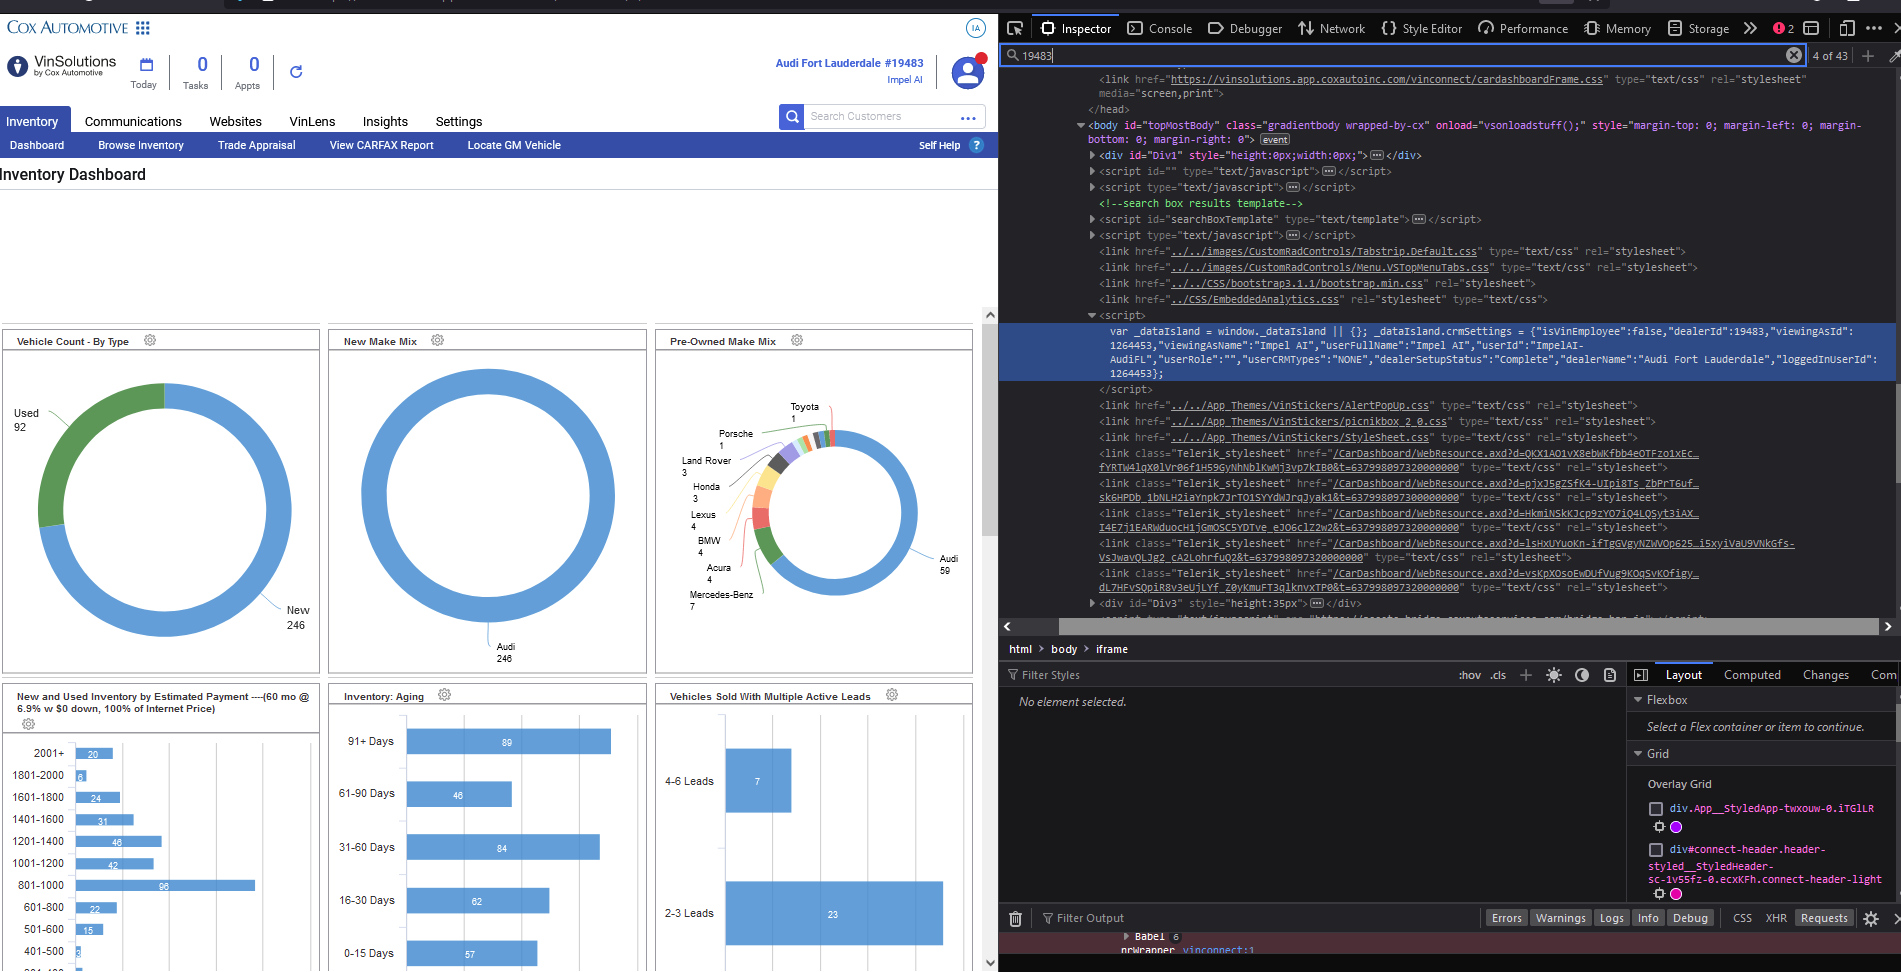This screenshot has height=972, width=1901.
Task: Click View CARFAX Report link
Action: coord(382,145)
